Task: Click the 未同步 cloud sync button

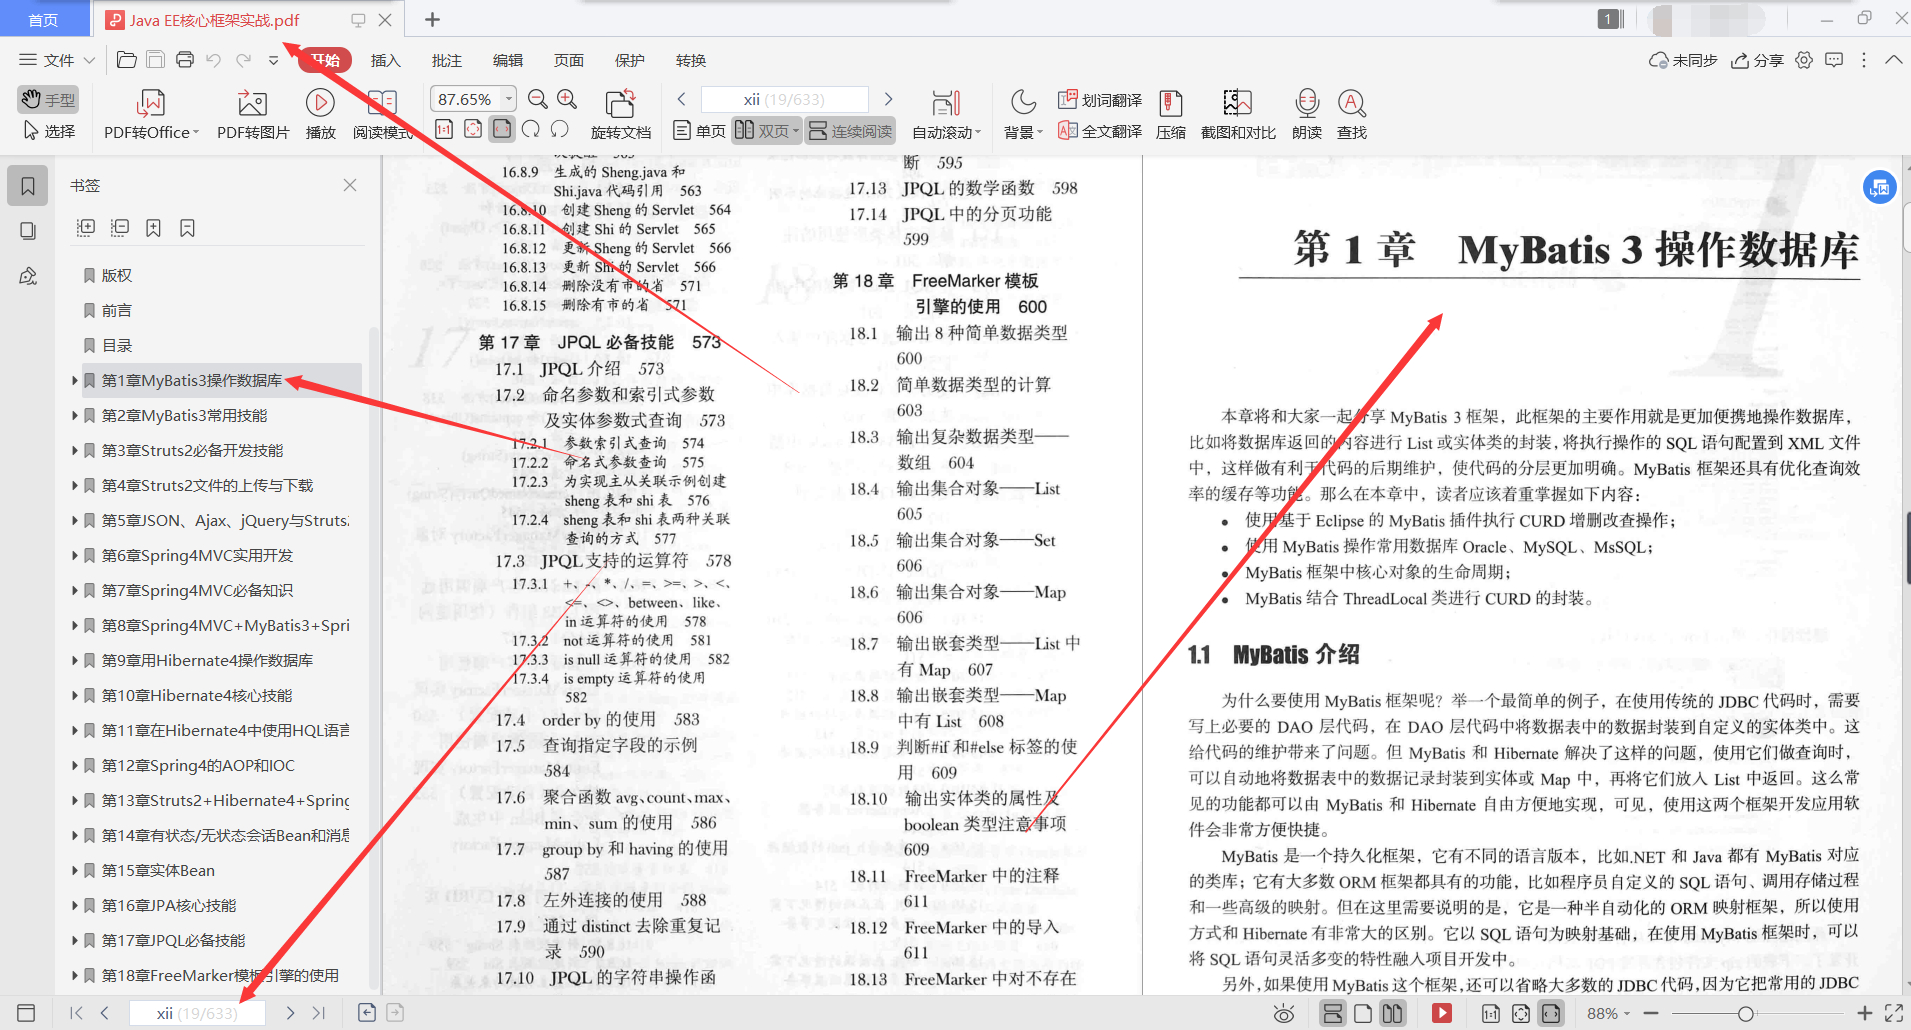Action: click(x=1683, y=60)
